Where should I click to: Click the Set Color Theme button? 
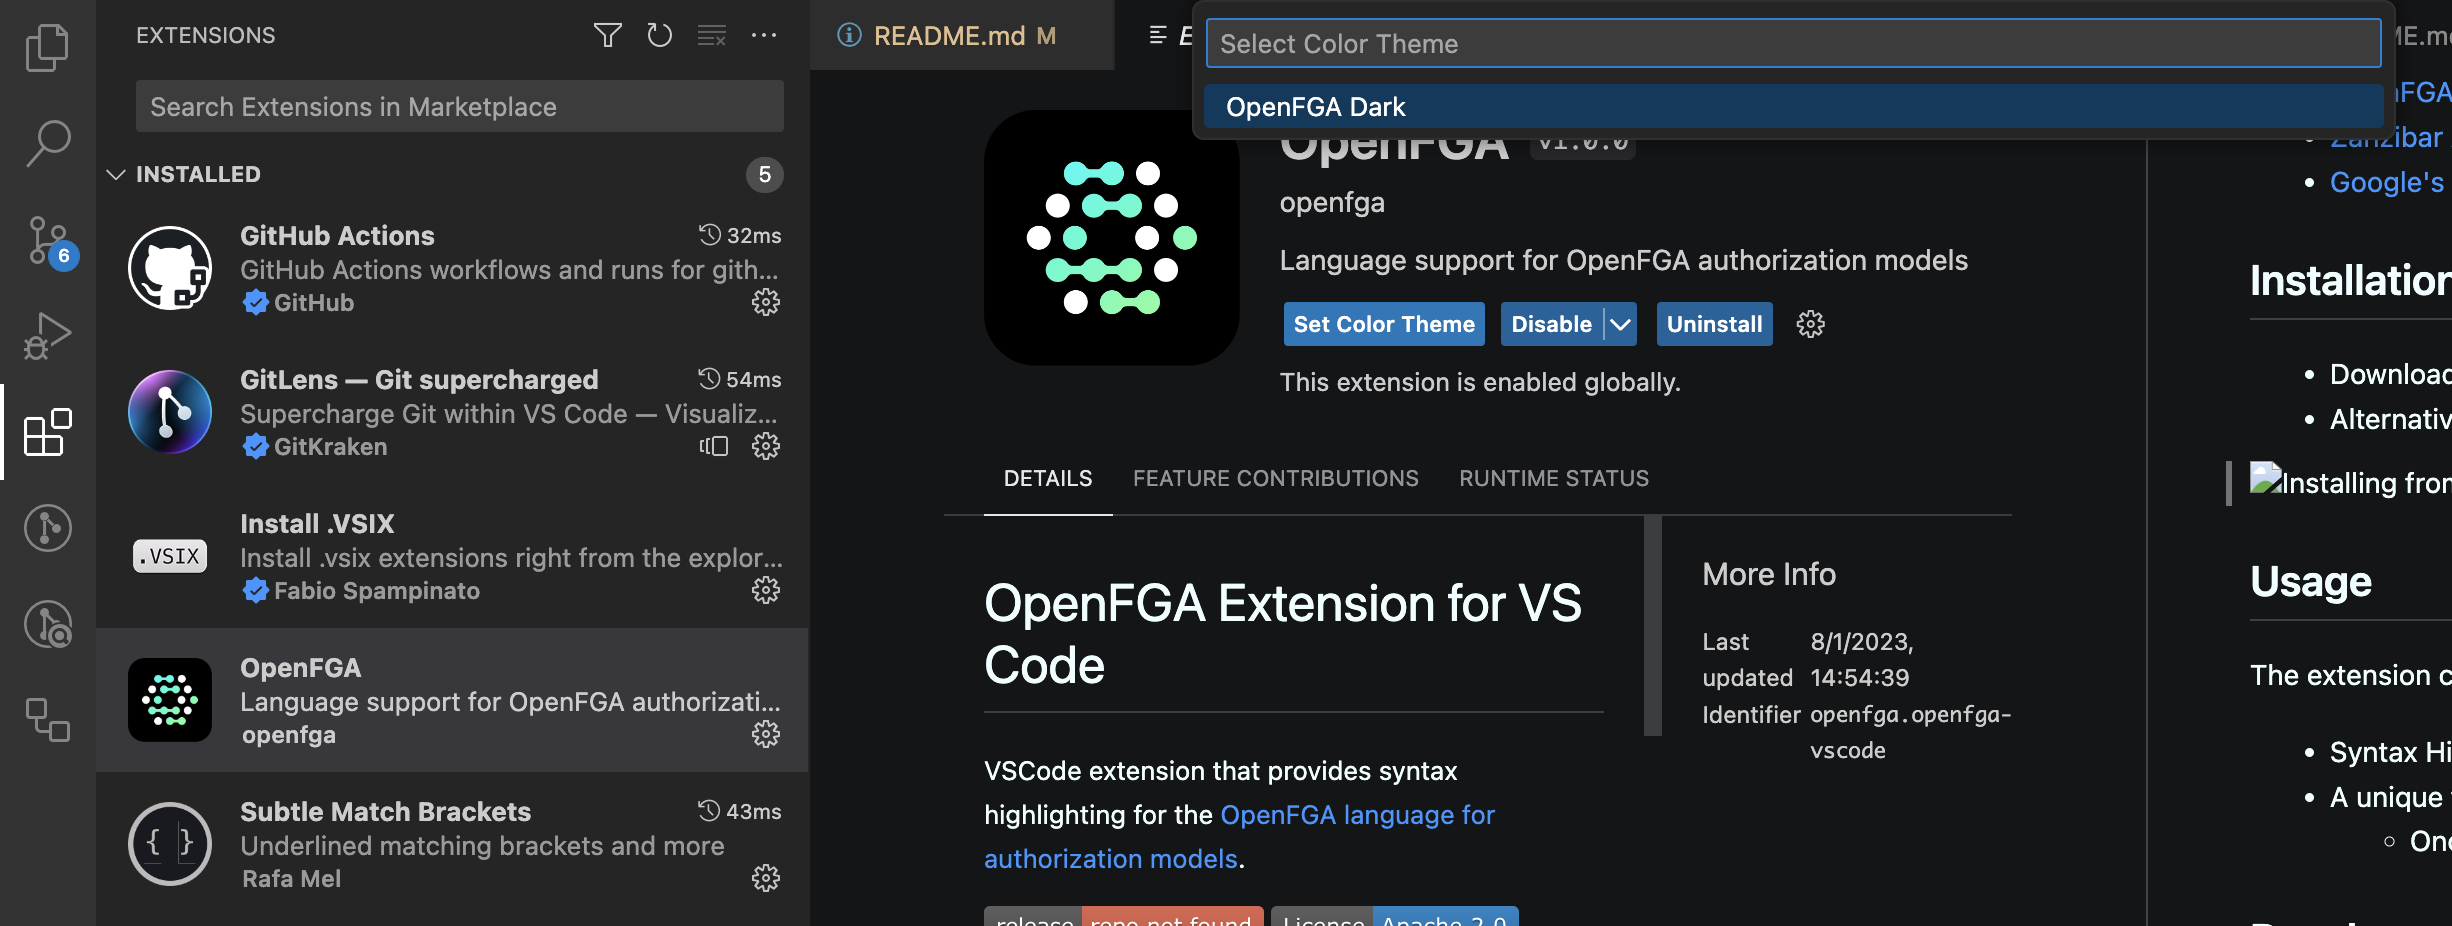point(1384,324)
